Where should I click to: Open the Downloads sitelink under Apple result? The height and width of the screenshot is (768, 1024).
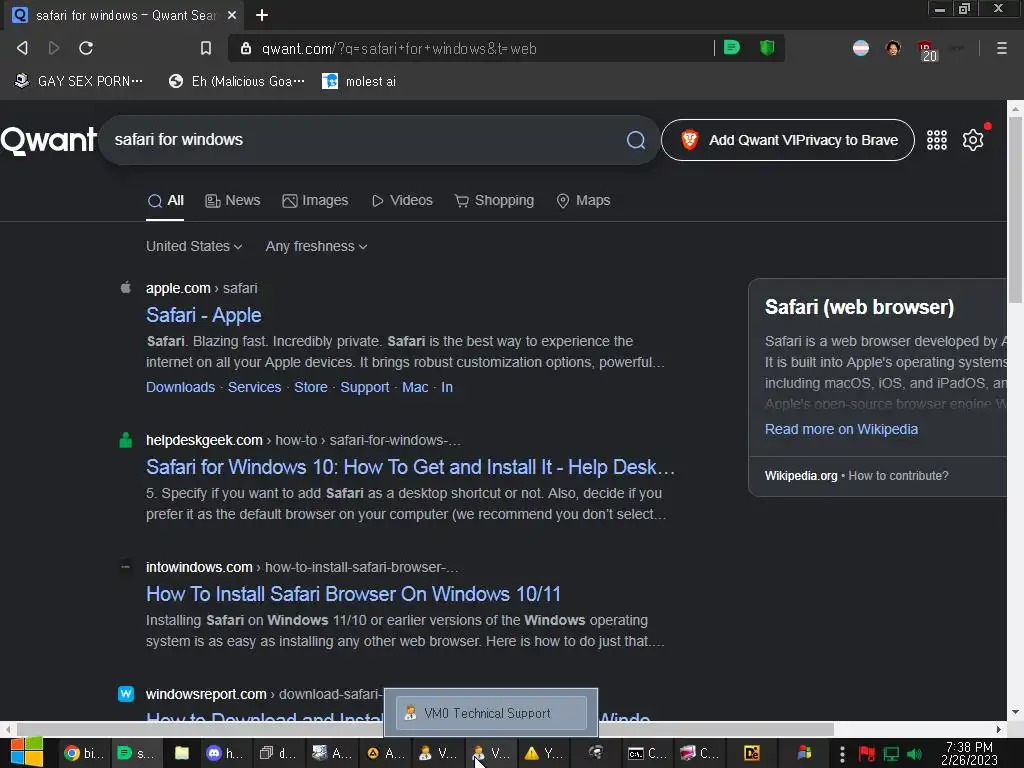[180, 387]
